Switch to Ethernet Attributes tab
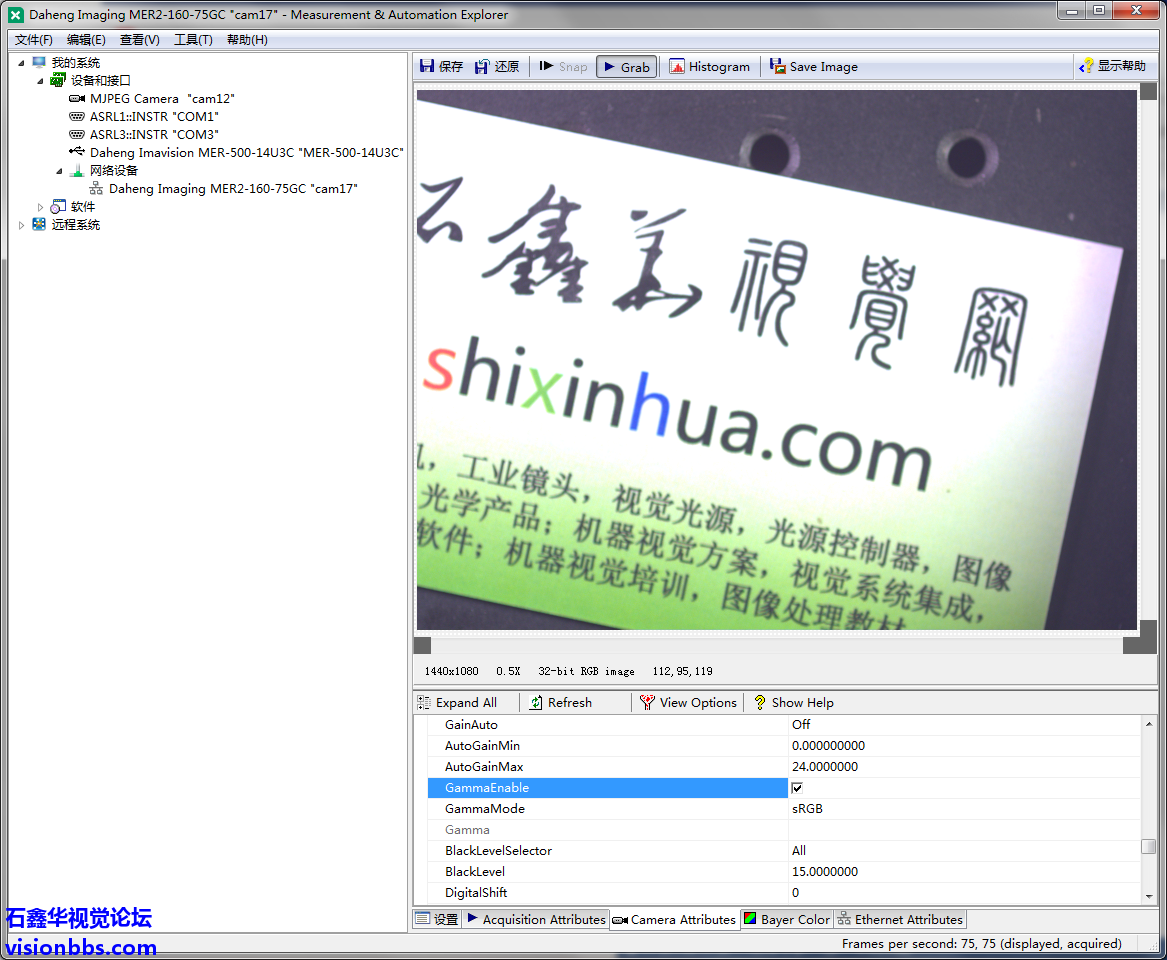 pyautogui.click(x=900, y=919)
